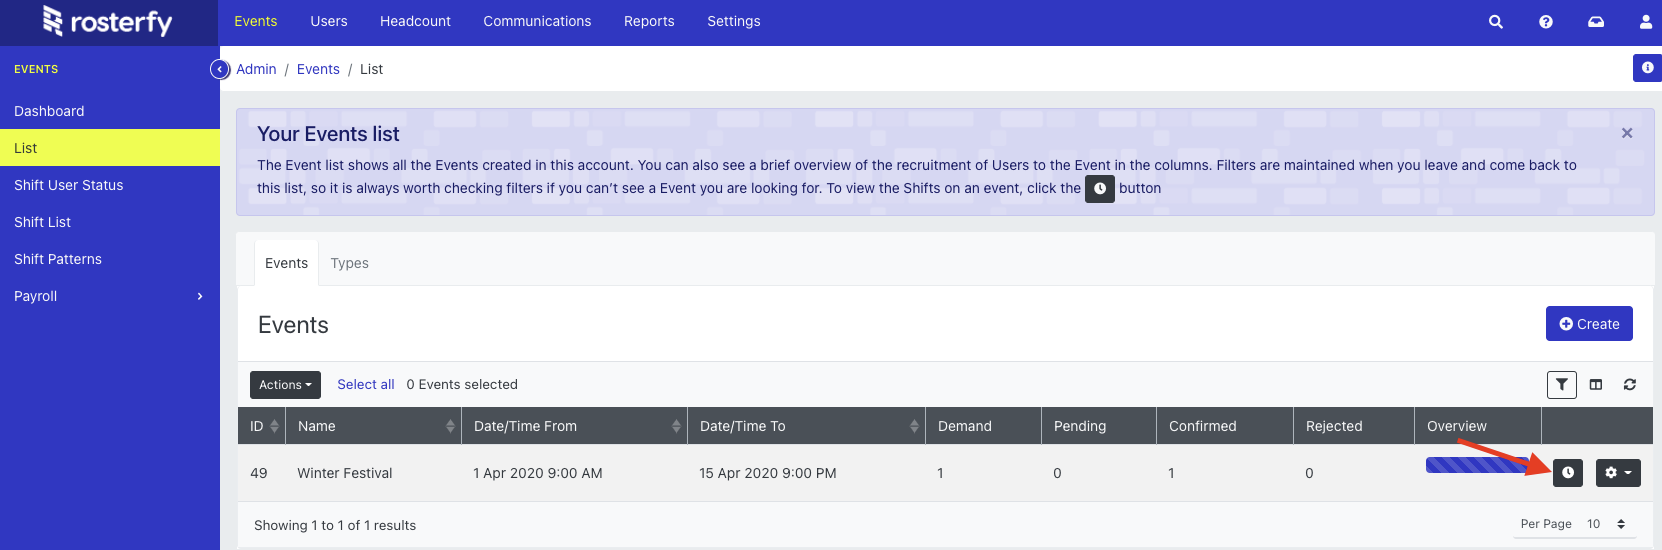The width and height of the screenshot is (1662, 550).
Task: Click the Create button
Action: click(x=1588, y=324)
